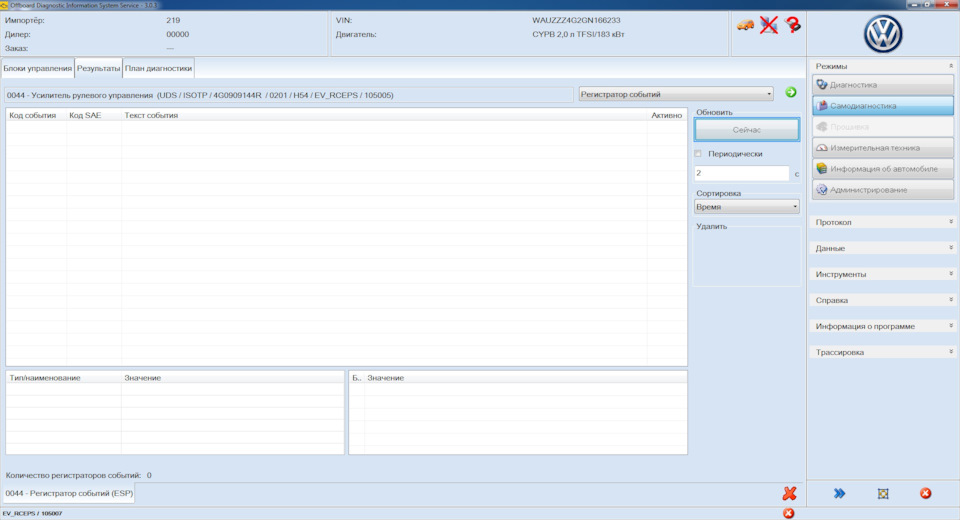Click the VIN value WAUZZZ4G2GN166233

pos(576,20)
